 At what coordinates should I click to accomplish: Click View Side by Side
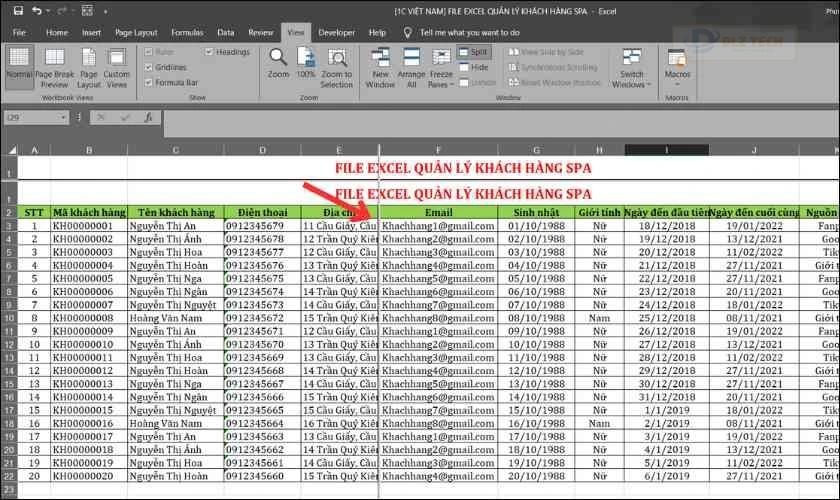click(546, 52)
